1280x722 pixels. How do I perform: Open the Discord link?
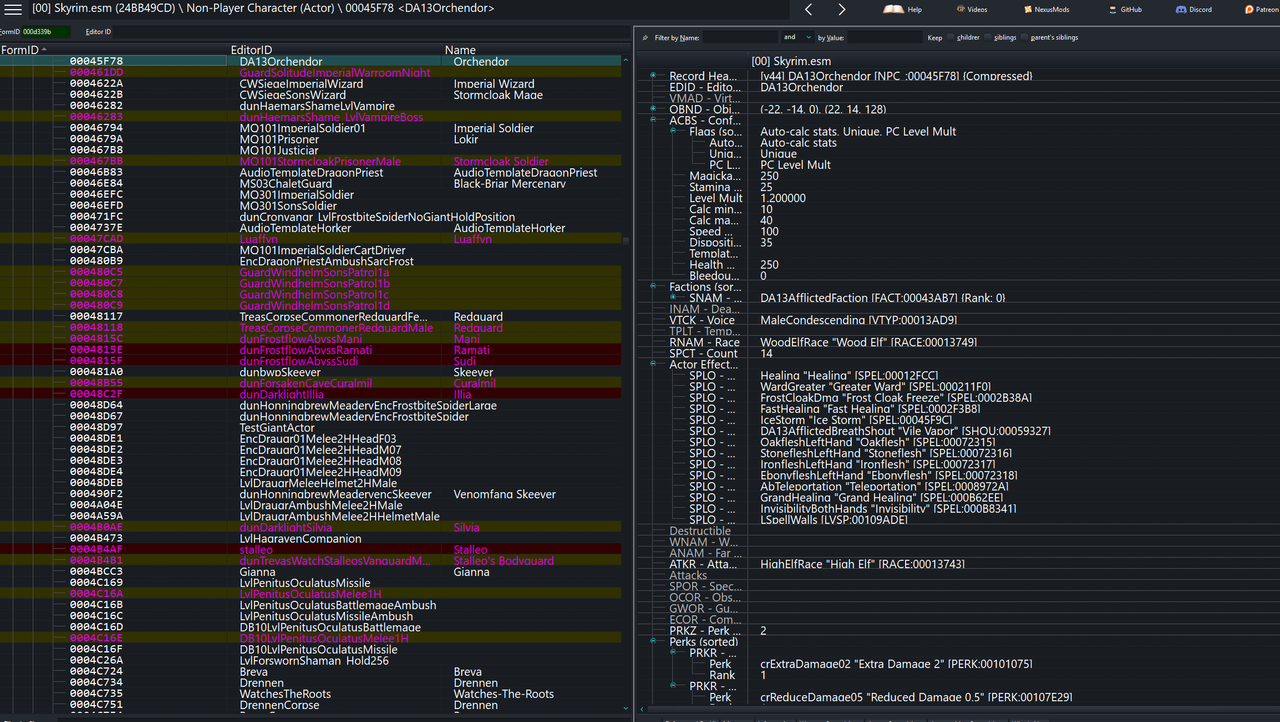coord(1194,9)
